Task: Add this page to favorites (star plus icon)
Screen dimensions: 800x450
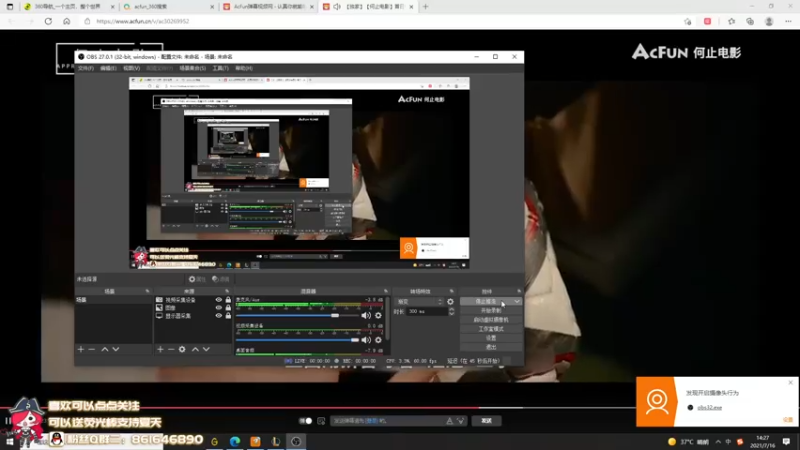Action: pos(688,21)
